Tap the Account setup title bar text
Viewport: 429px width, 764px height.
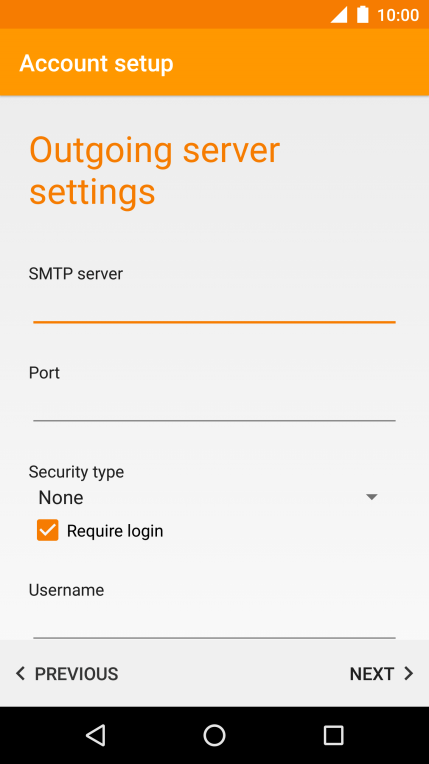click(97, 63)
